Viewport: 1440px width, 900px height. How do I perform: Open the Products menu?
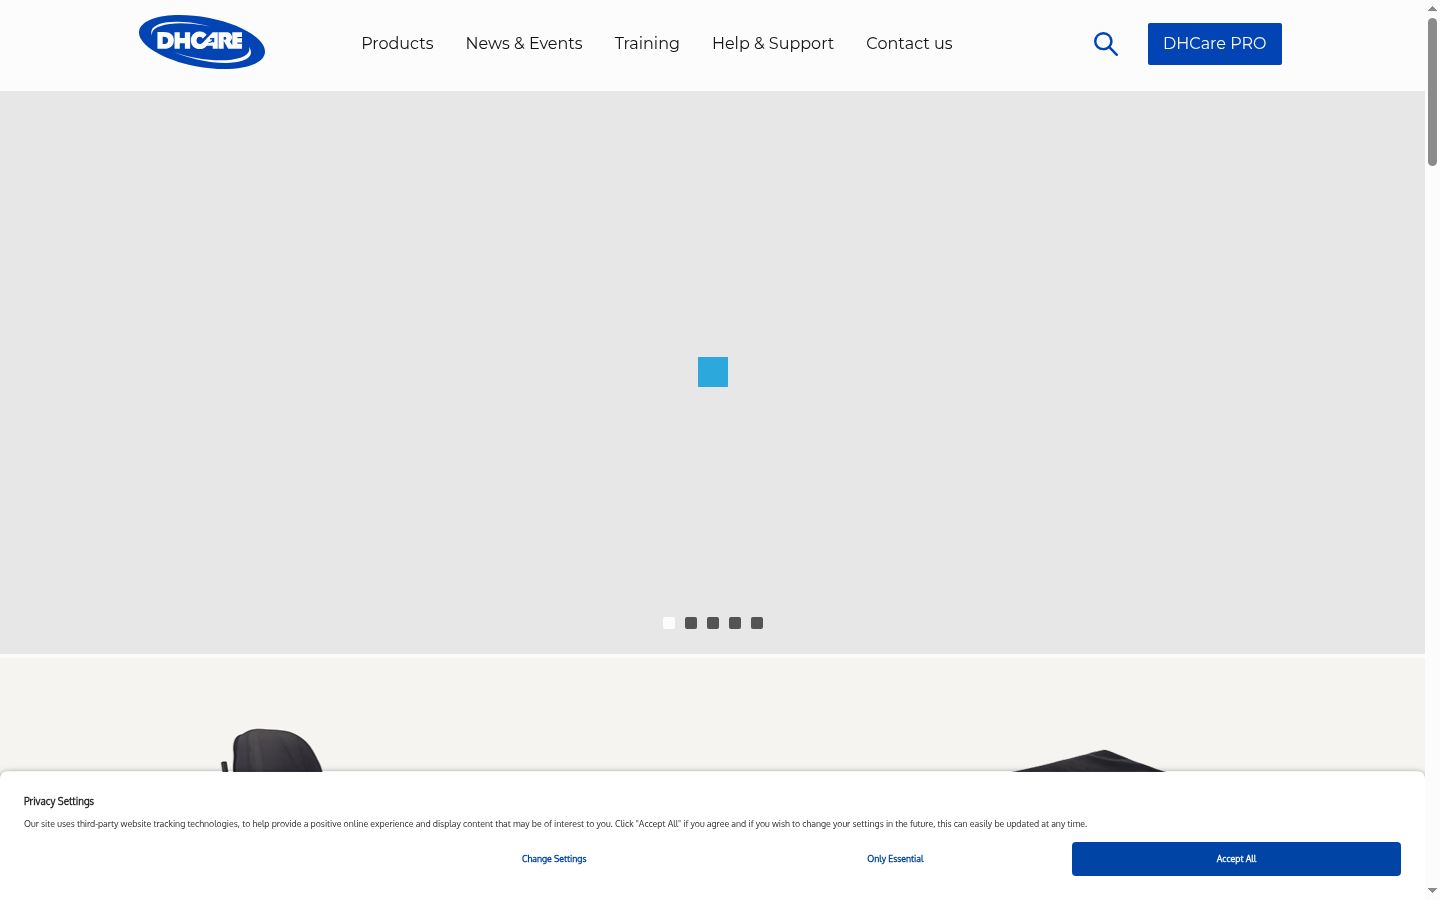[397, 43]
